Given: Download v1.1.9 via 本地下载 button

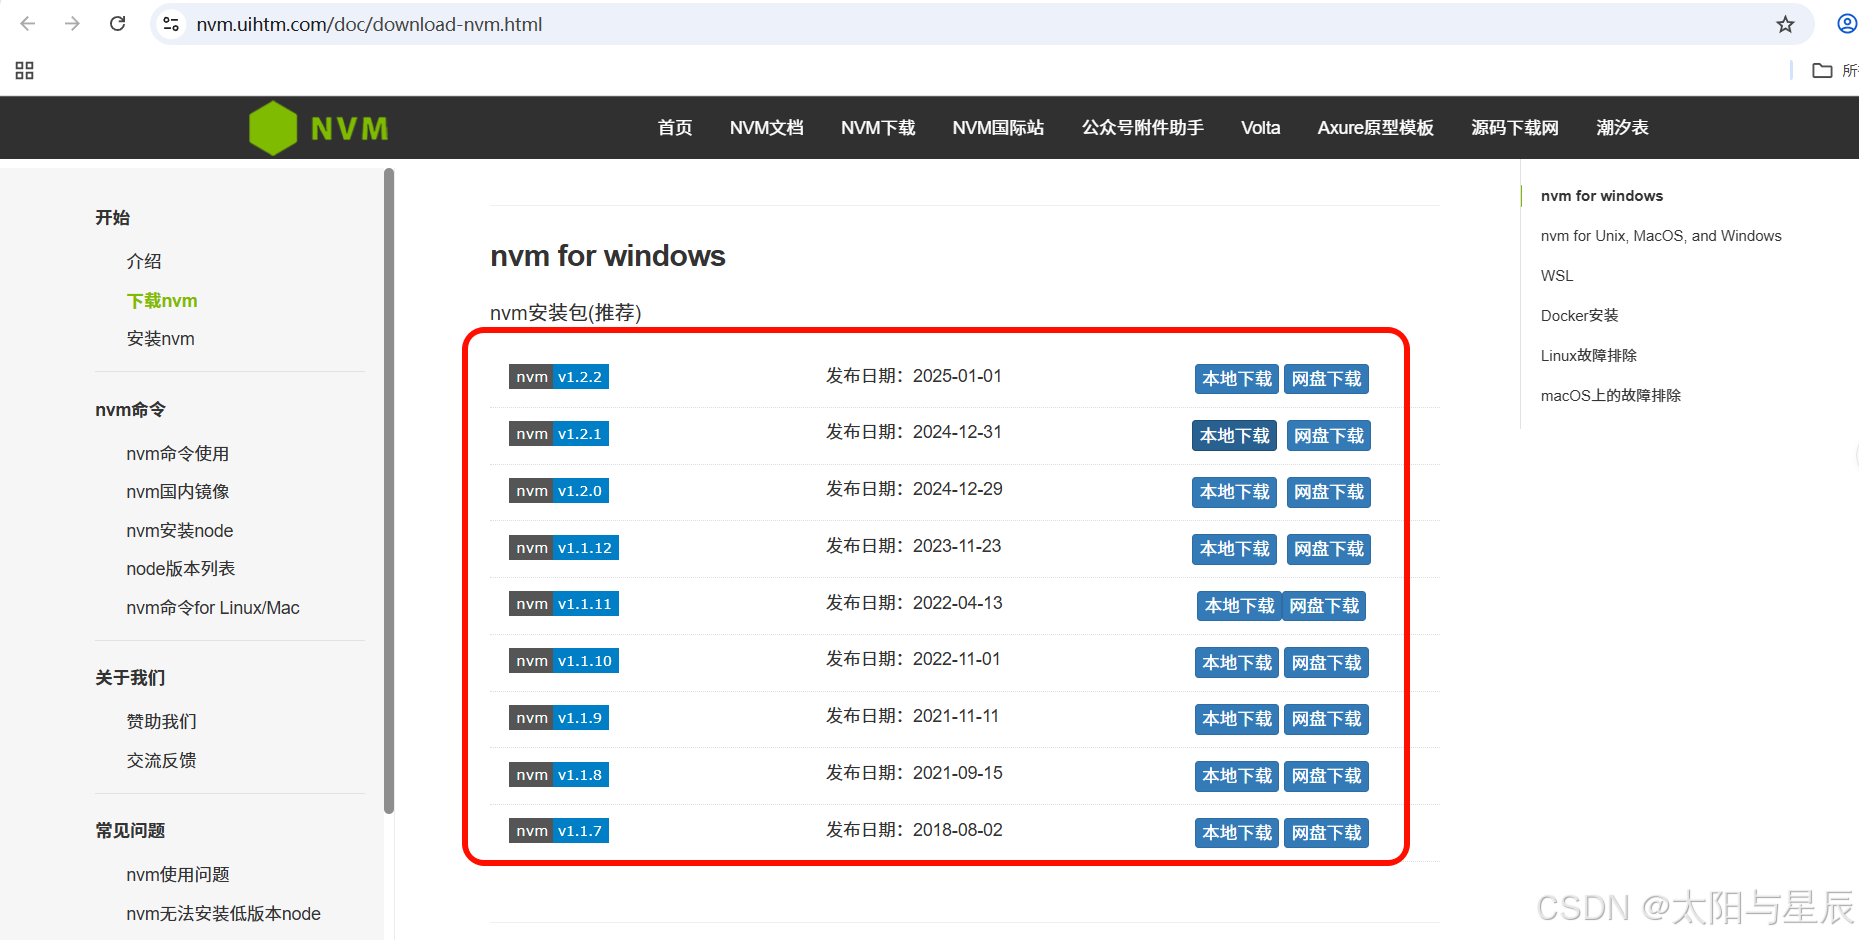Looking at the screenshot, I should point(1237,719).
